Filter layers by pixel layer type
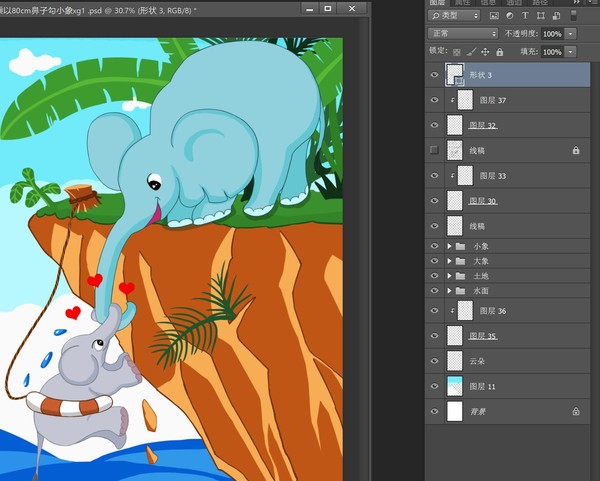 pyautogui.click(x=494, y=16)
